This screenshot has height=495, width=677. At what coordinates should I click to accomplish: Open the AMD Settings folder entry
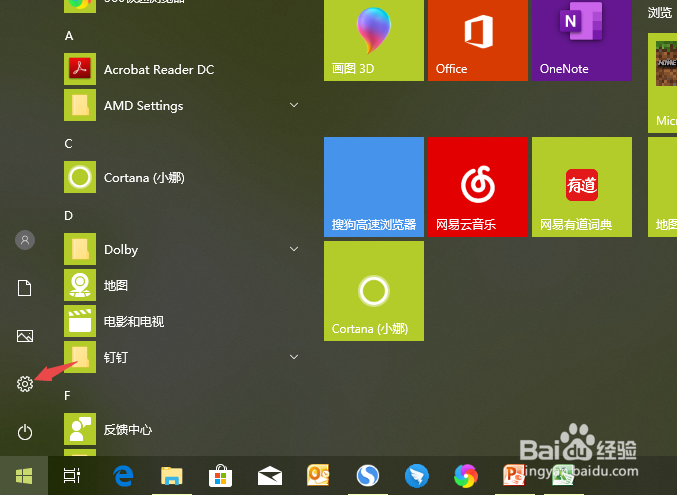pyautogui.click(x=182, y=105)
